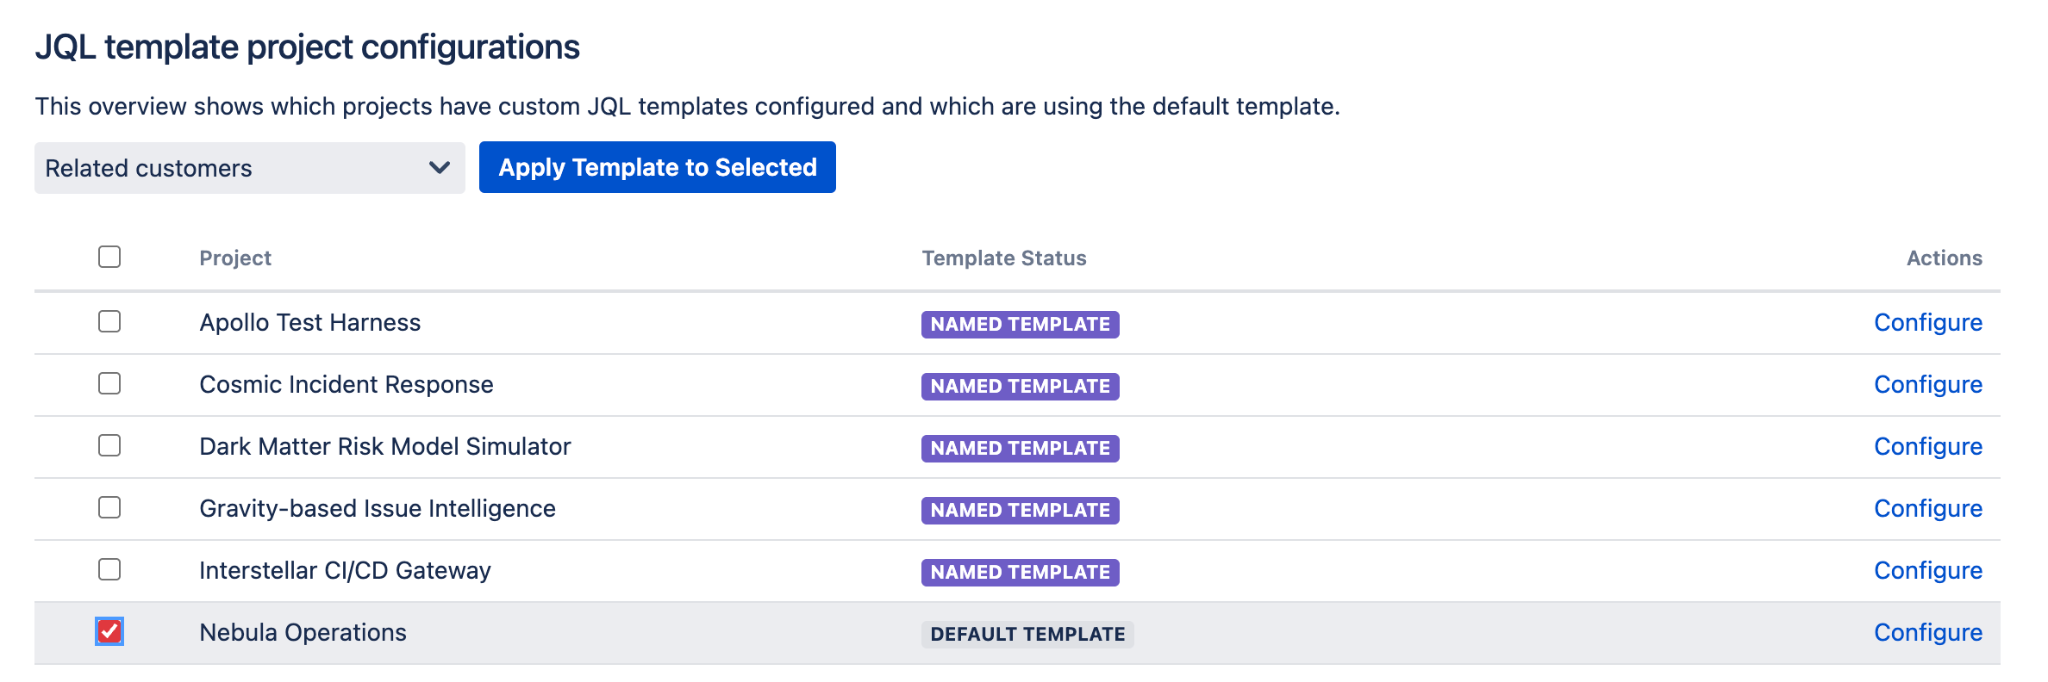The height and width of the screenshot is (682, 2048).
Task: Open Configure for Cosmic Incident Response
Action: tap(1927, 384)
